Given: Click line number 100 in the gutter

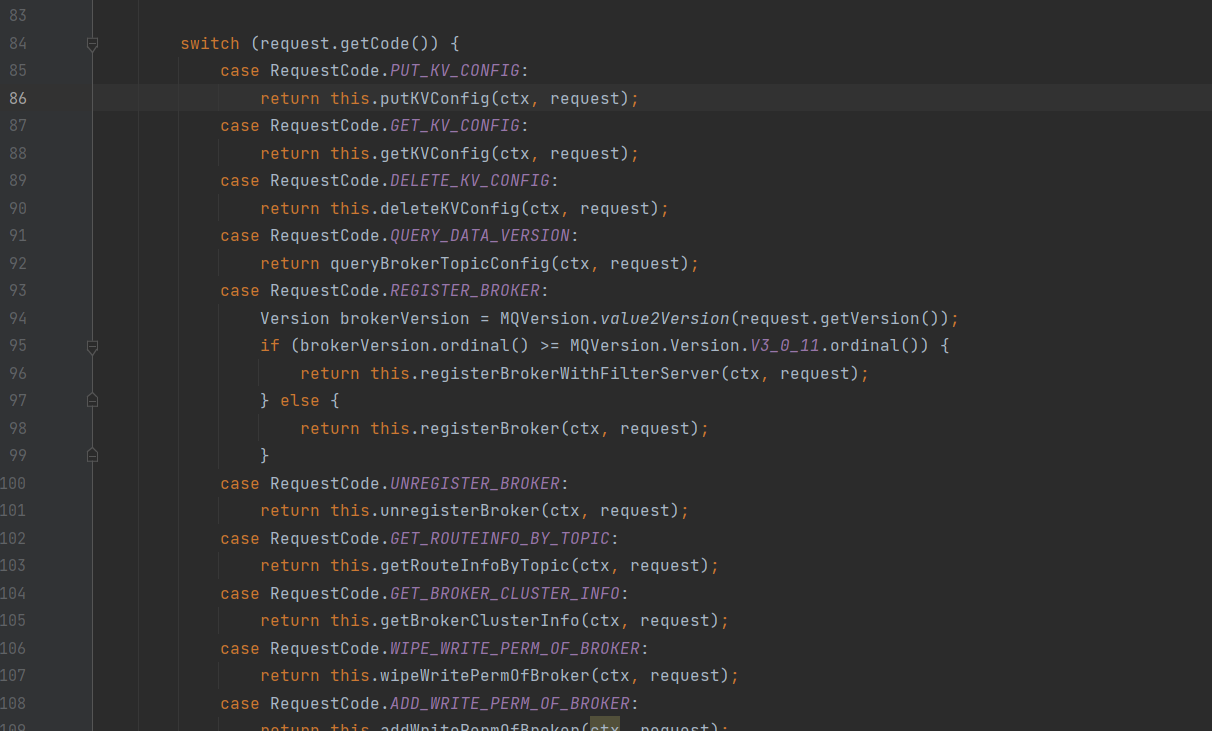Looking at the screenshot, I should (14, 483).
